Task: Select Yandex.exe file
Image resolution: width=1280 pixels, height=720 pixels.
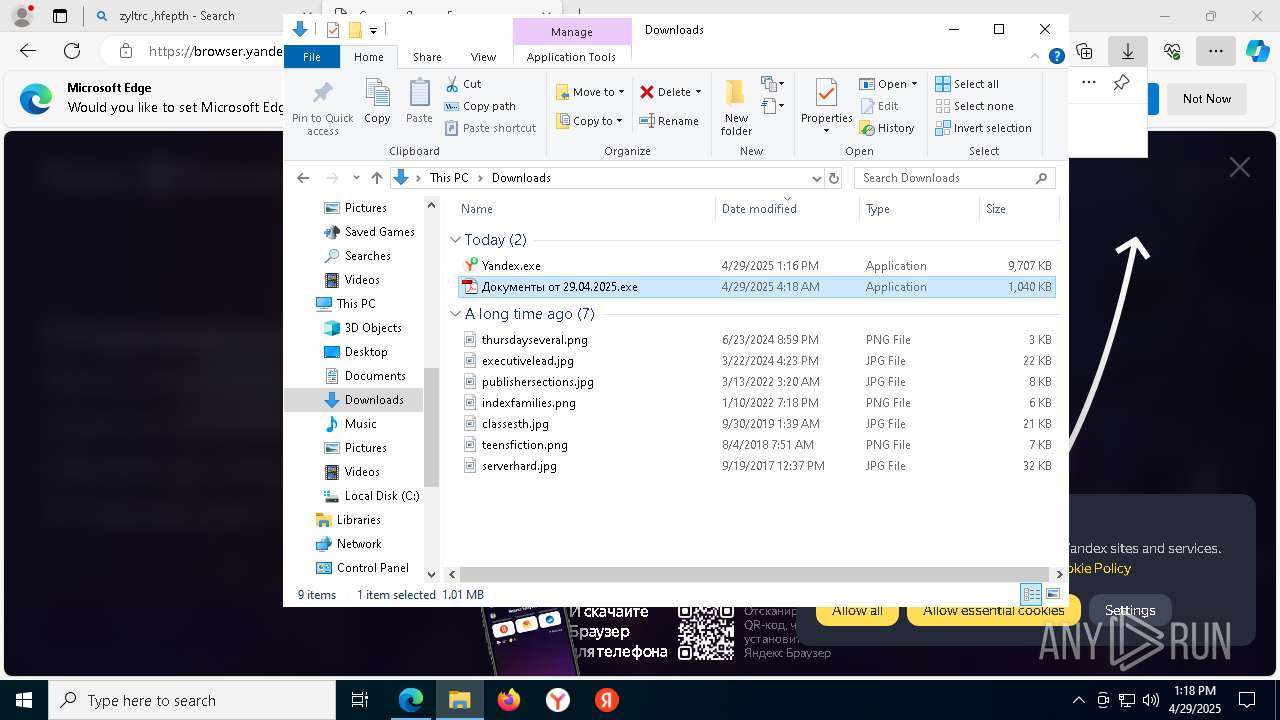Action: click(756, 266)
